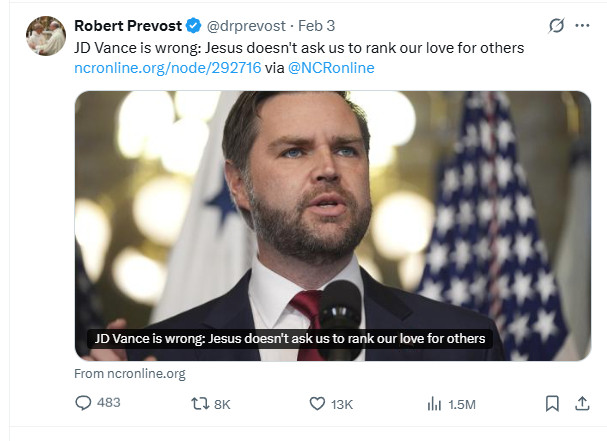Click the blue verified badge
Image resolution: width=607 pixels, height=441 pixels.
click(x=194, y=26)
